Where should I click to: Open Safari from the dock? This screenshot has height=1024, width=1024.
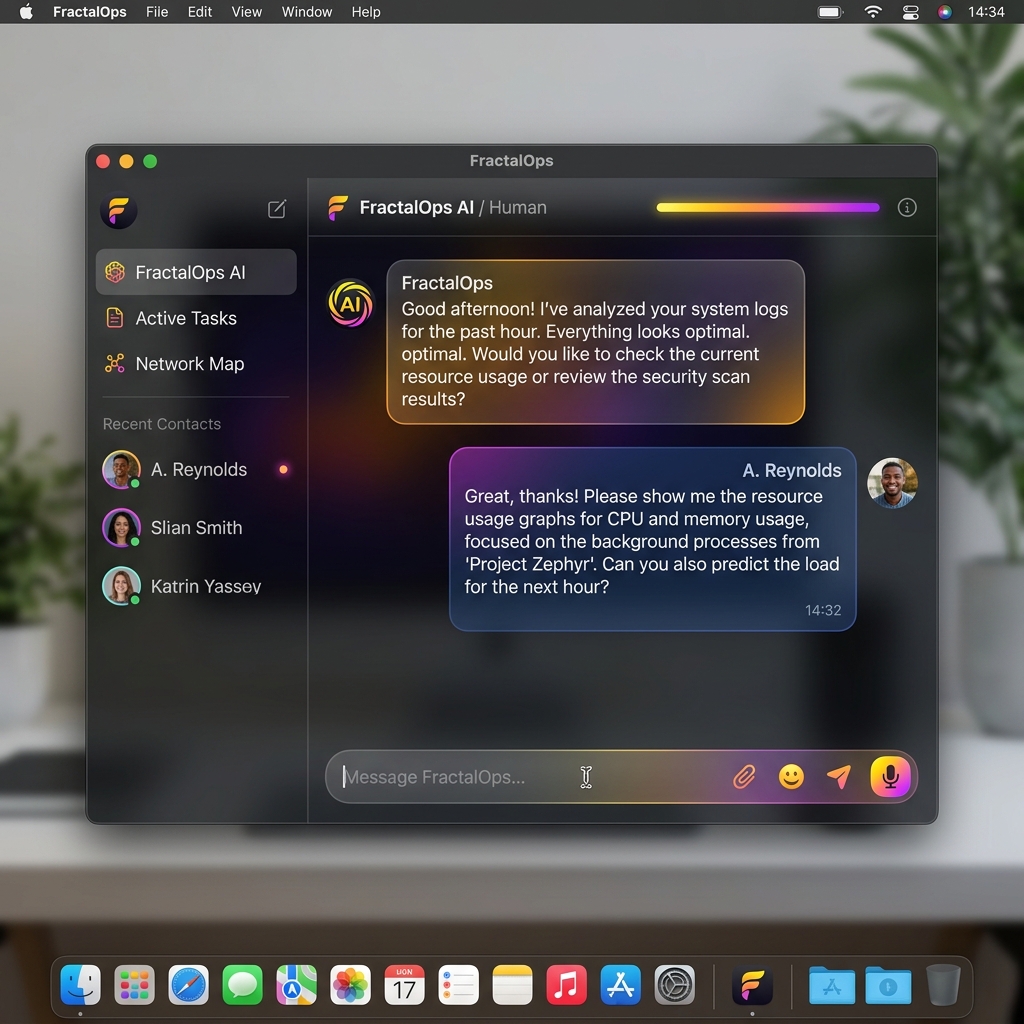189,984
